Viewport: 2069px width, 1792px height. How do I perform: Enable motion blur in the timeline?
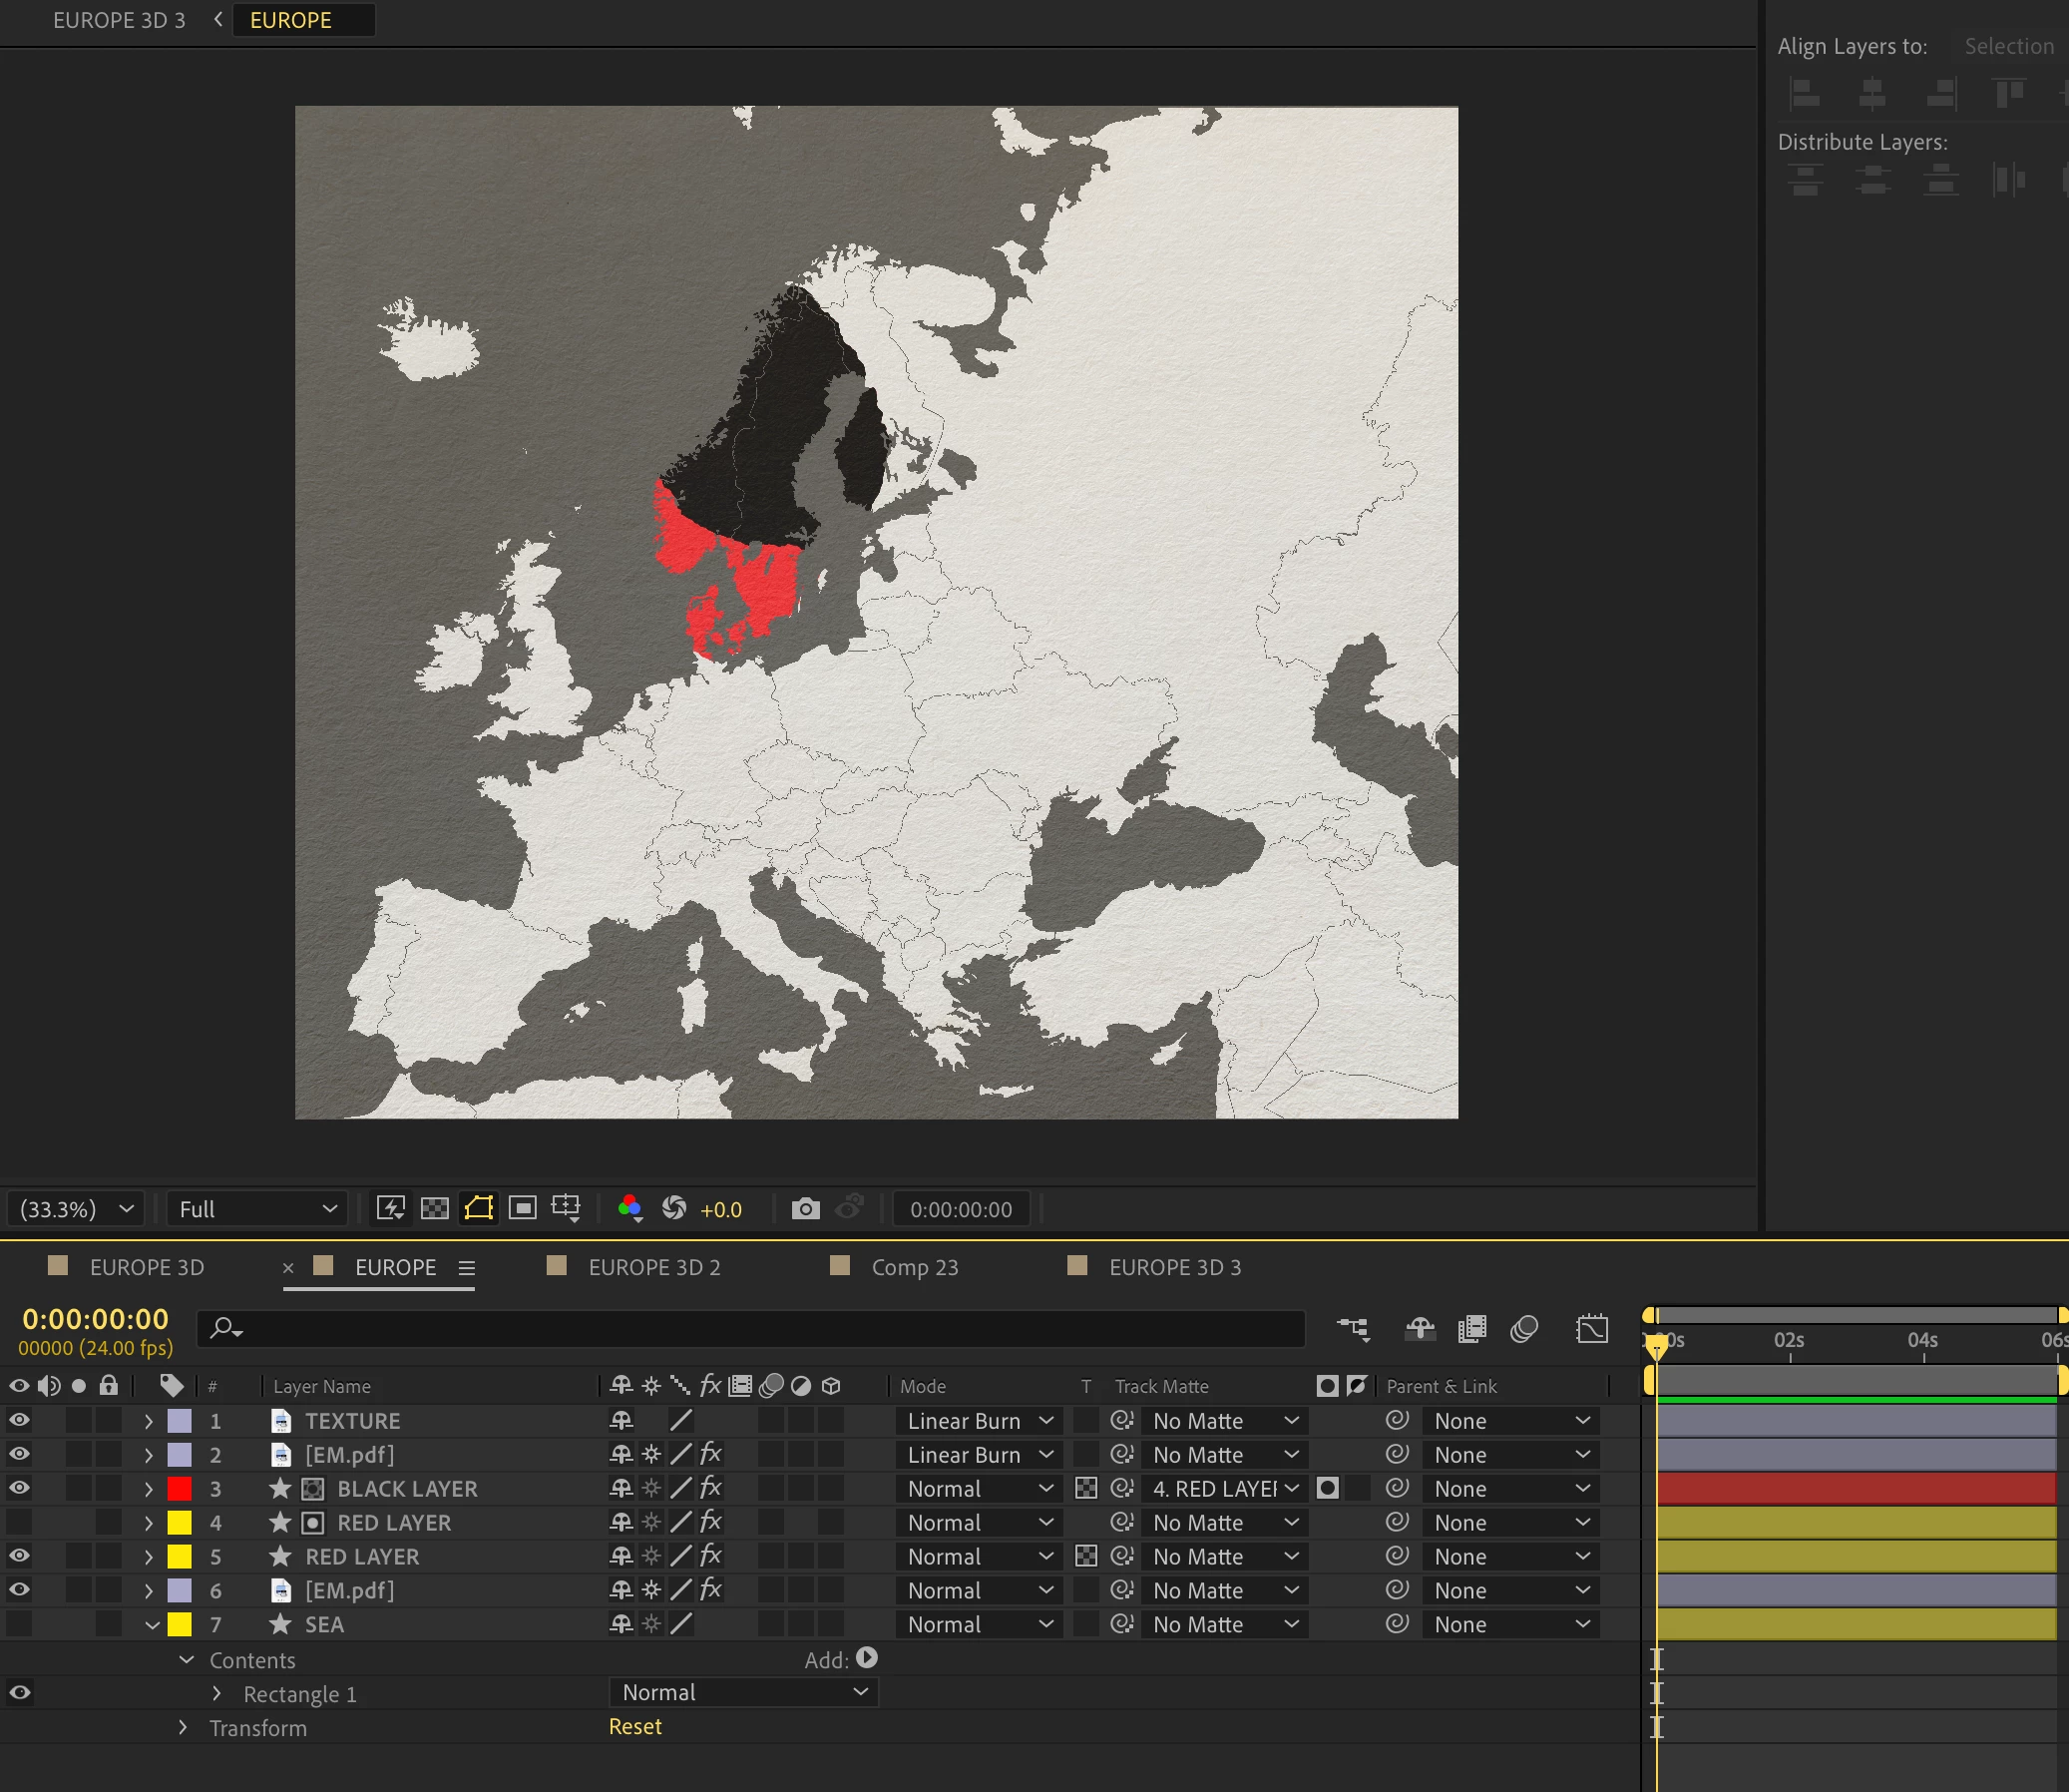click(x=1524, y=1329)
